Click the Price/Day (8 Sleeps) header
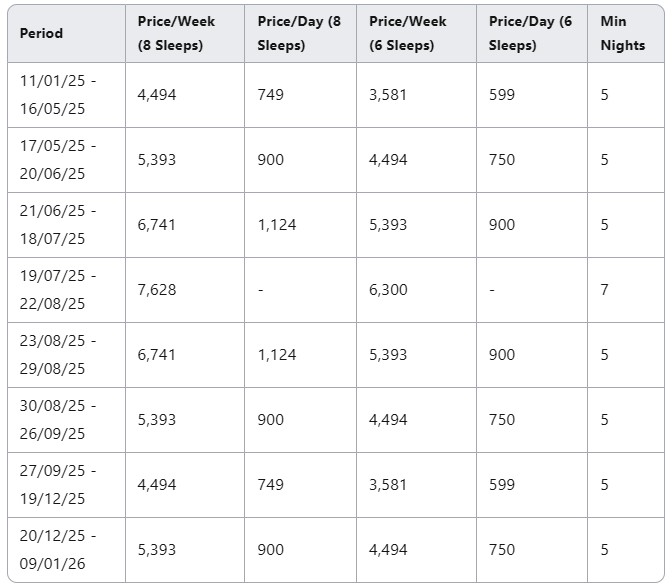Screen dimensions: 672x586 point(299,33)
